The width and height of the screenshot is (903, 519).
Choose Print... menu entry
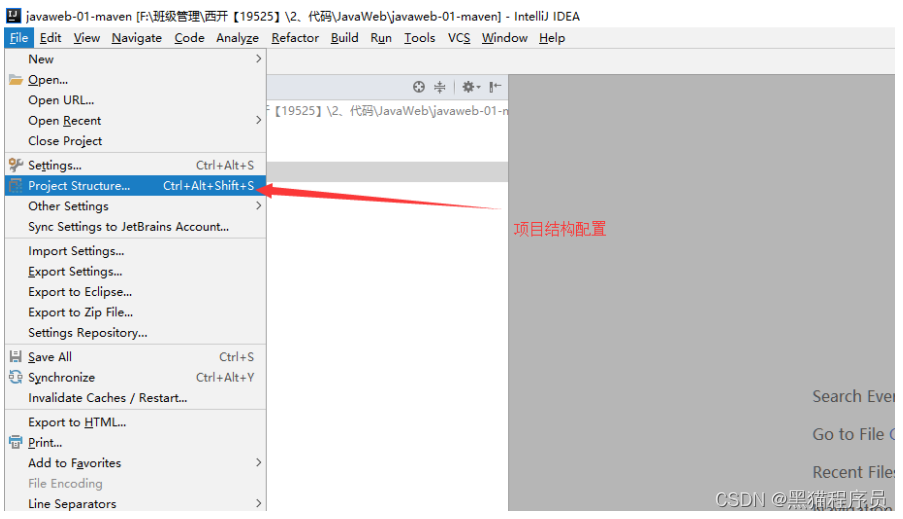(x=135, y=442)
